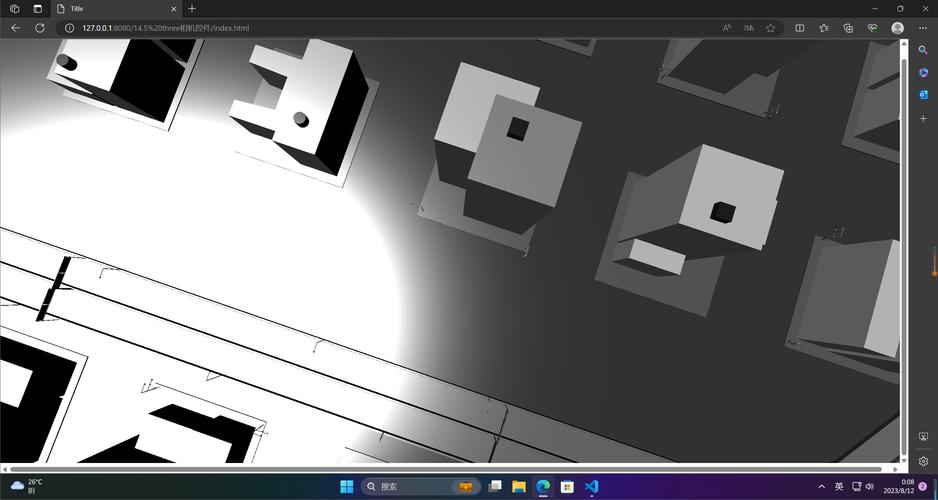Open the Read aloud icon in the address bar
This screenshot has width=938, height=500.
[727, 28]
